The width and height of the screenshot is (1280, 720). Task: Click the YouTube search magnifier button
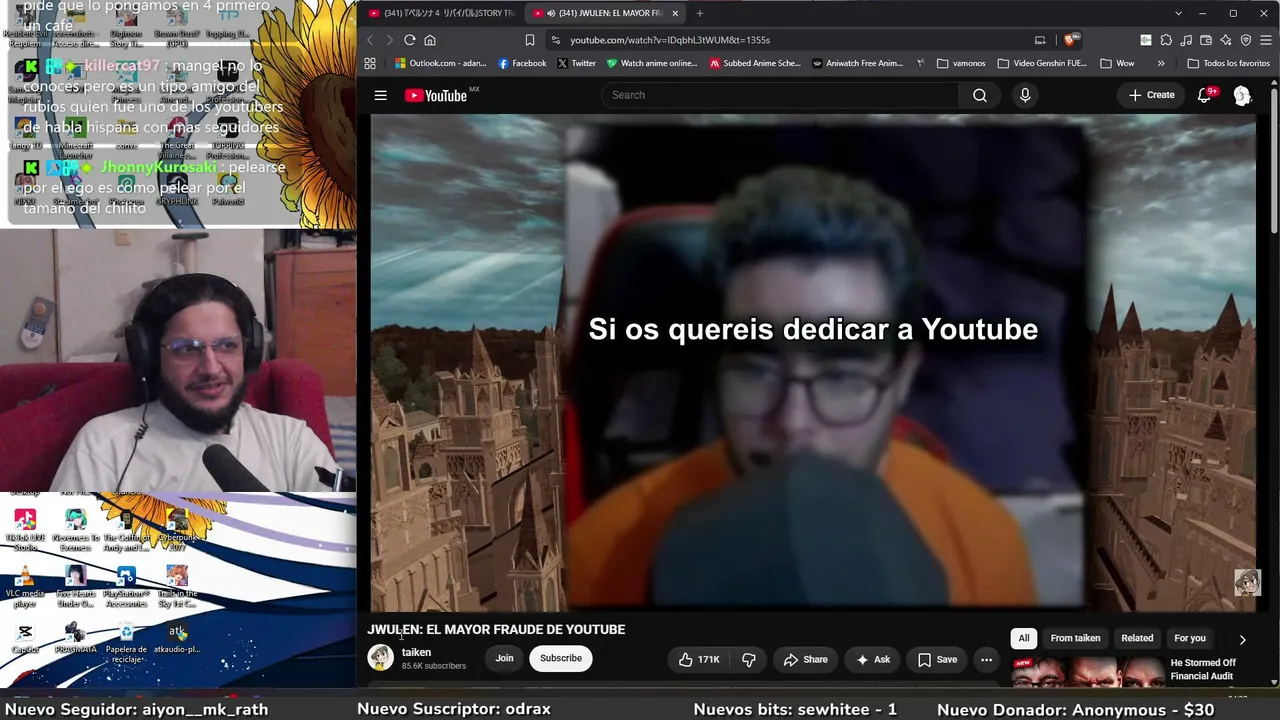[x=980, y=95]
